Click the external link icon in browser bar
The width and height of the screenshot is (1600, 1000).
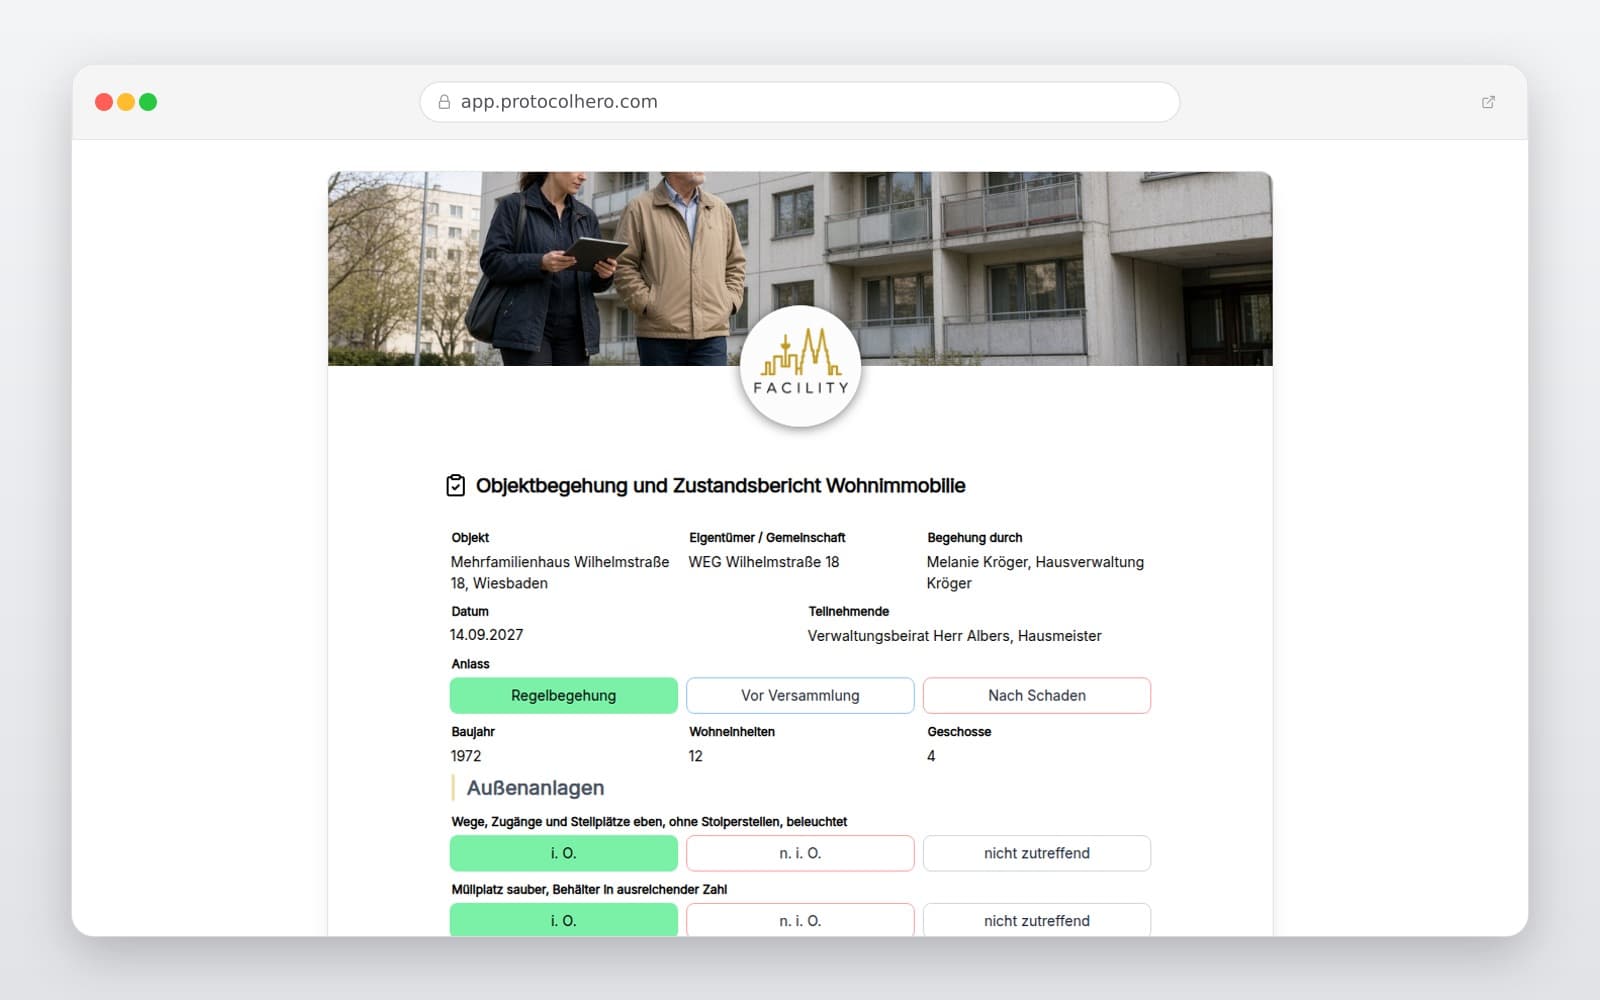[1488, 102]
